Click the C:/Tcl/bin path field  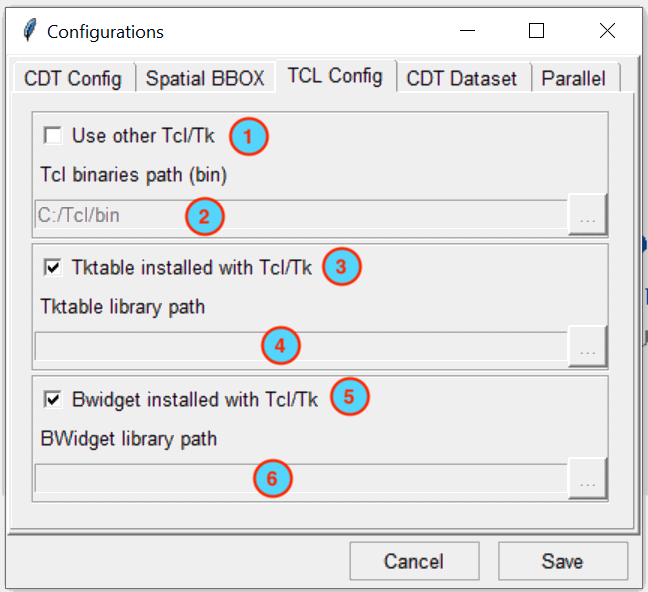coord(301,215)
